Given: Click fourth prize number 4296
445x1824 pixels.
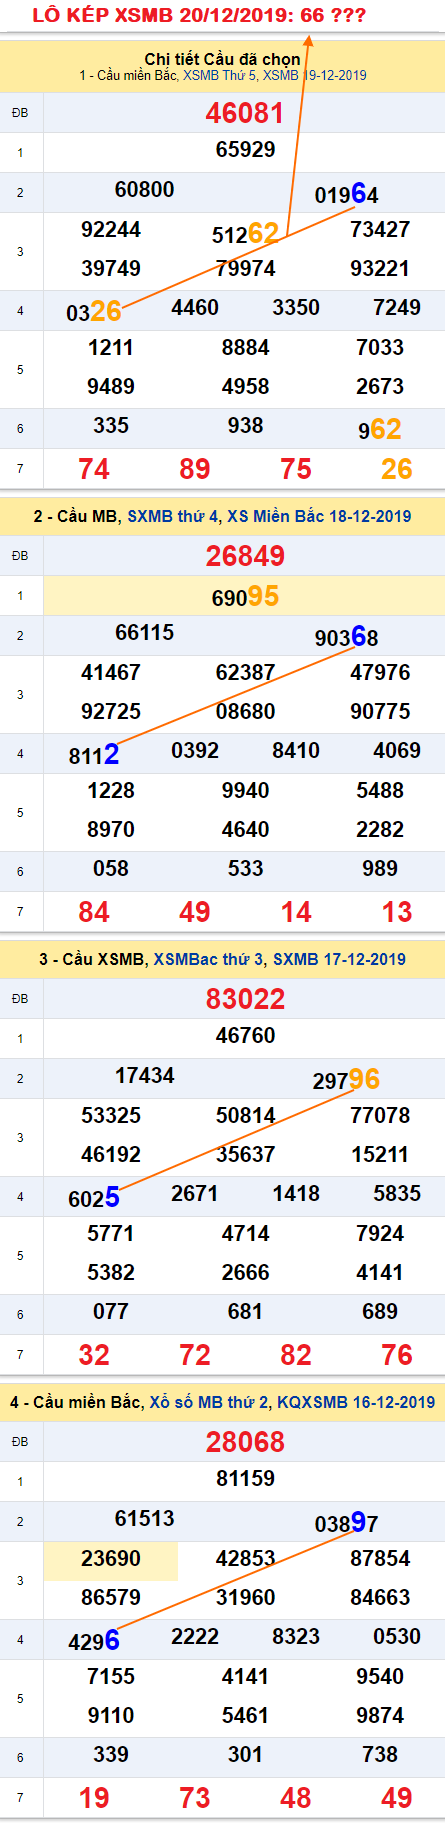Looking at the screenshot, I should pyautogui.click(x=94, y=1641).
